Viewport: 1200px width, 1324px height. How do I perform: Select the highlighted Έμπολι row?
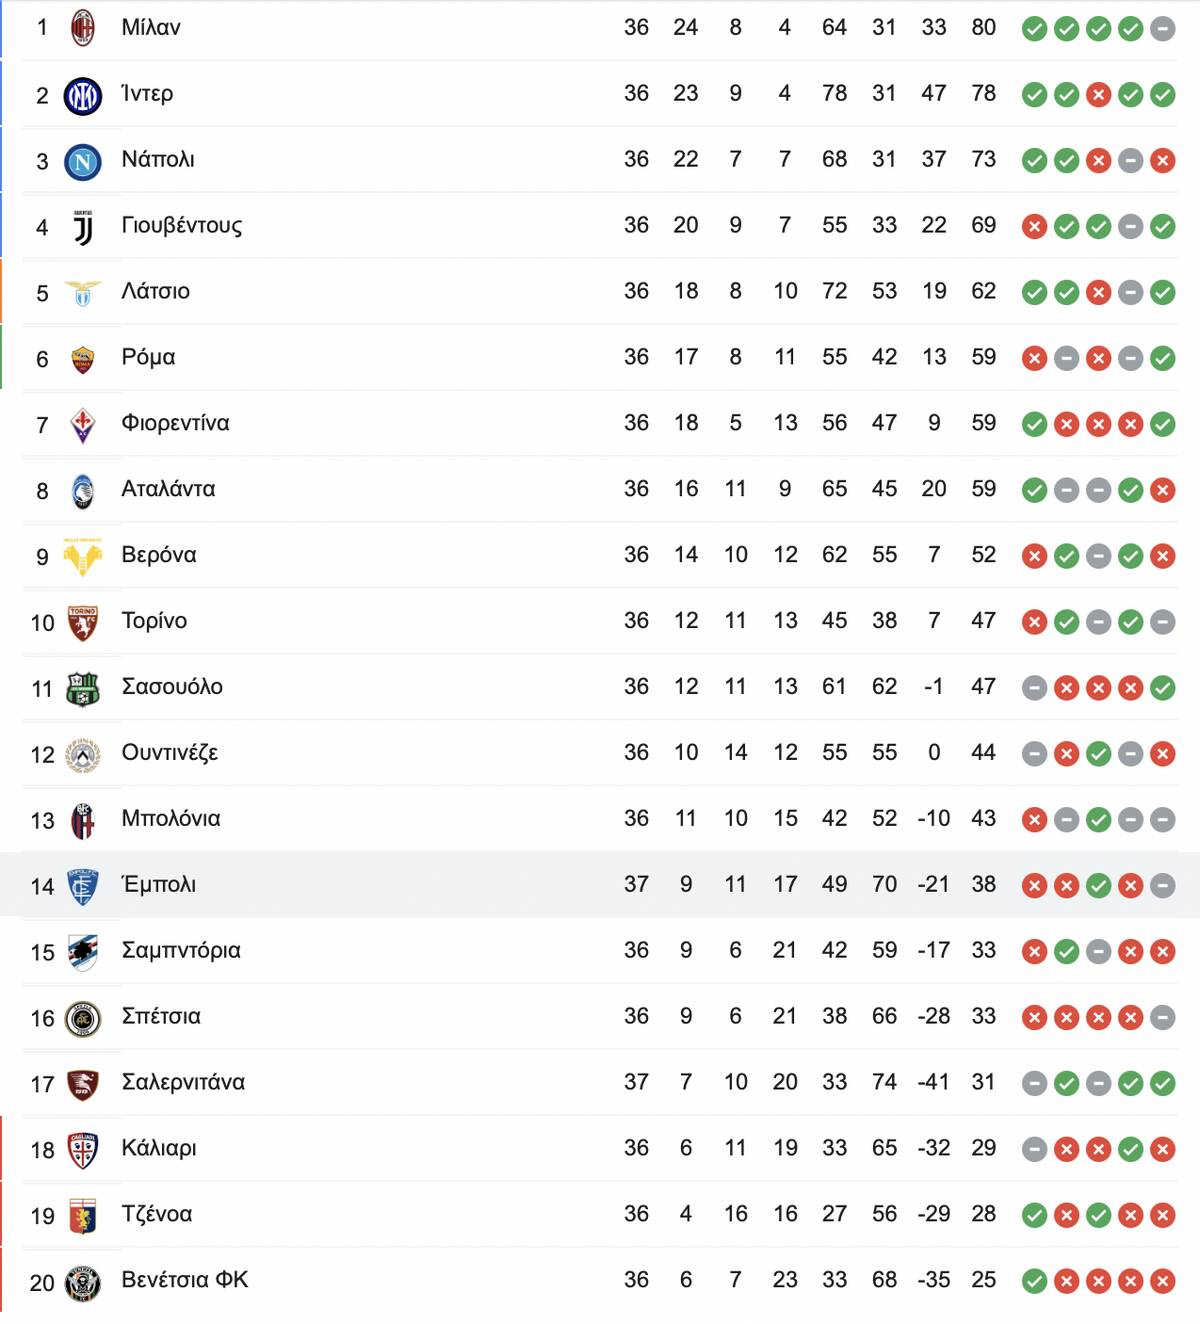pyautogui.click(x=600, y=885)
